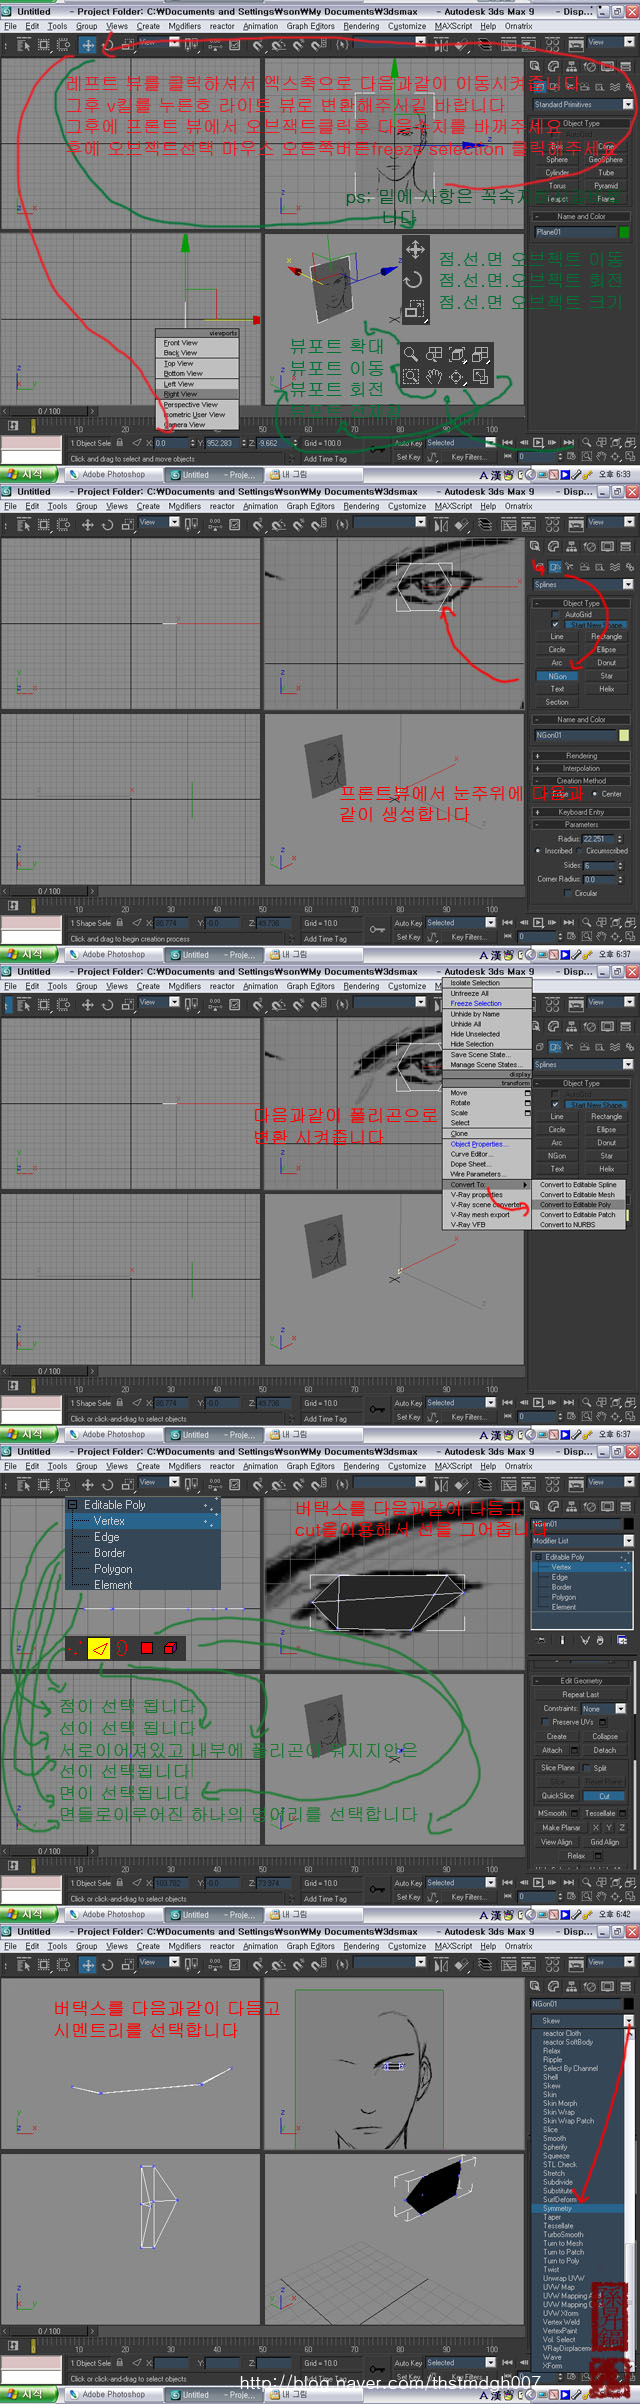The width and height of the screenshot is (640, 2404).
Task: Open Hierarchy panel tab in NGon Parameters screen
Action: [570, 546]
